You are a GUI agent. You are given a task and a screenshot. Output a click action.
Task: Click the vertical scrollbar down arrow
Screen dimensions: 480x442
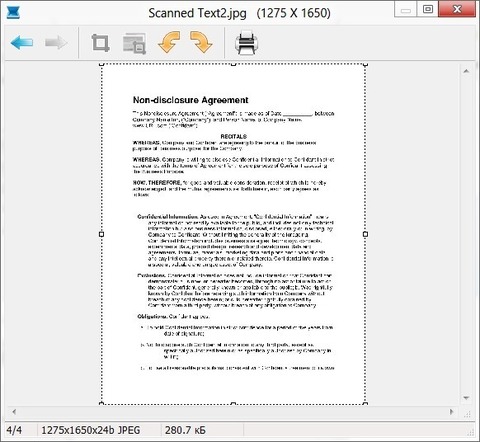[x=466, y=398]
